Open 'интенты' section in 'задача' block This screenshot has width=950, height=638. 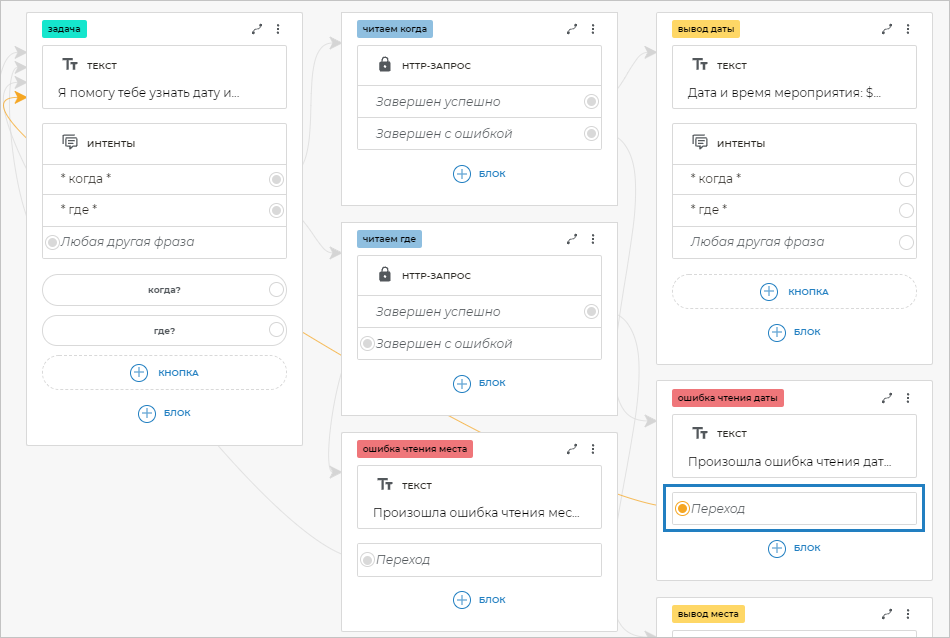pos(112,143)
